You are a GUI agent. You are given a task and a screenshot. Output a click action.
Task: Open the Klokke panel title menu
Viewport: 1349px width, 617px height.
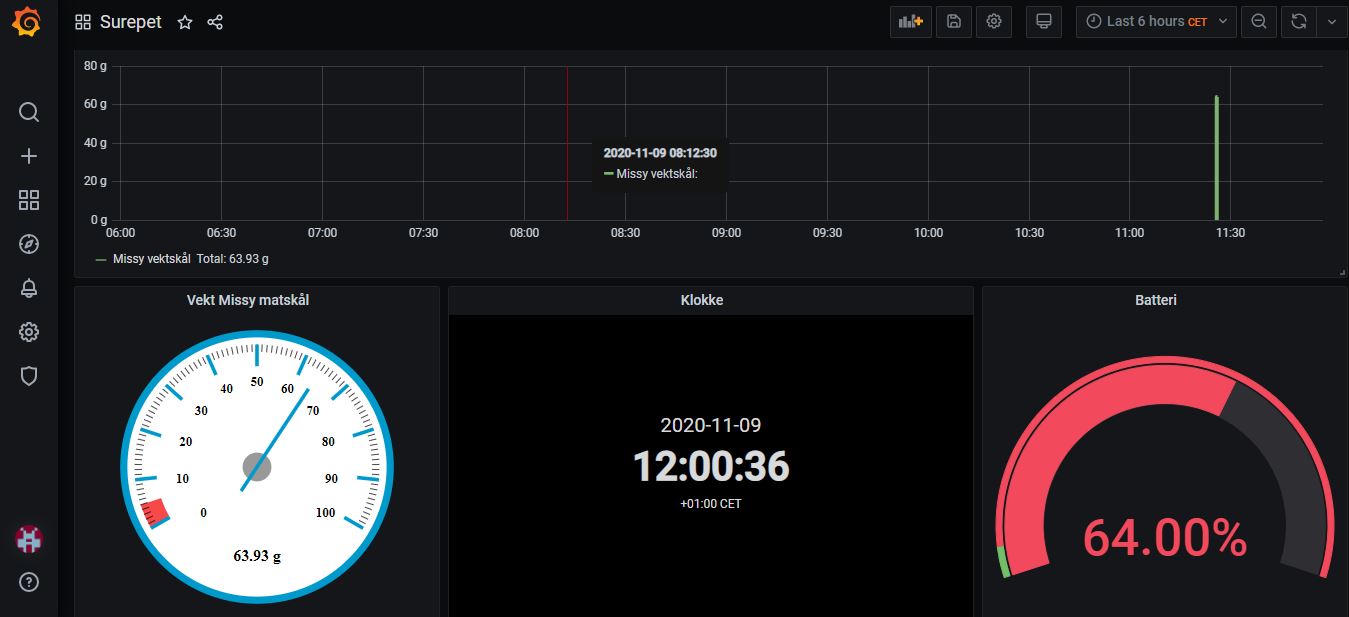point(701,299)
